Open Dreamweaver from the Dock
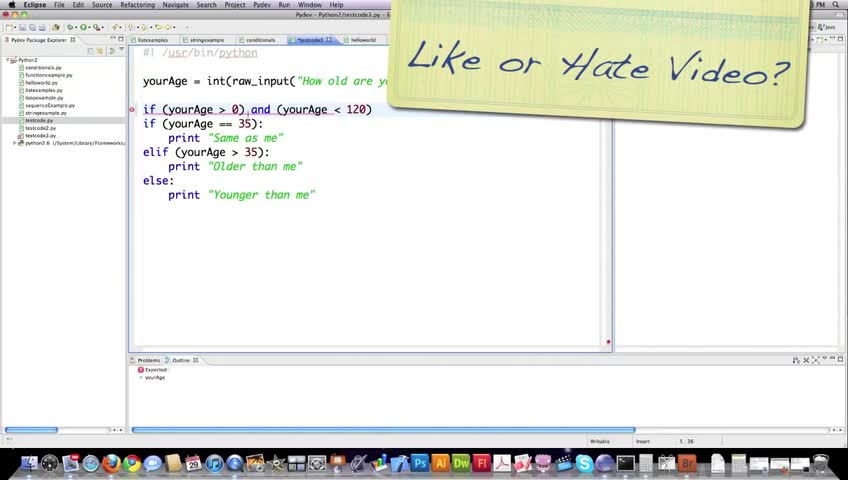 [x=461, y=463]
